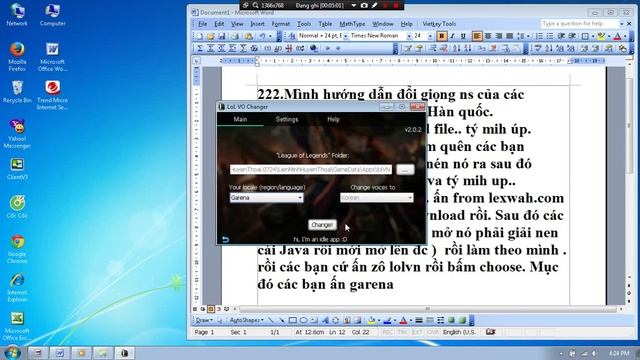
Task: Click the Change! button
Action: tap(322, 225)
